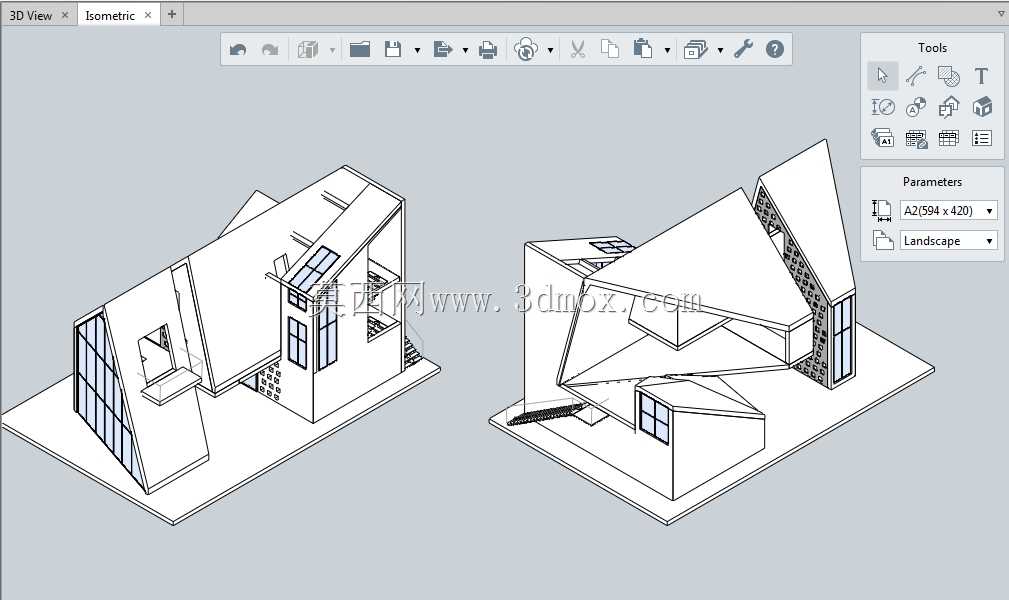Select the Text tool

(x=981, y=76)
